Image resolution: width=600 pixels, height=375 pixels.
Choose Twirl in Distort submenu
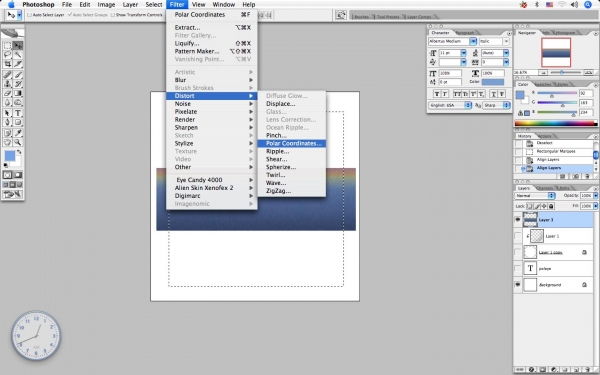point(292,175)
